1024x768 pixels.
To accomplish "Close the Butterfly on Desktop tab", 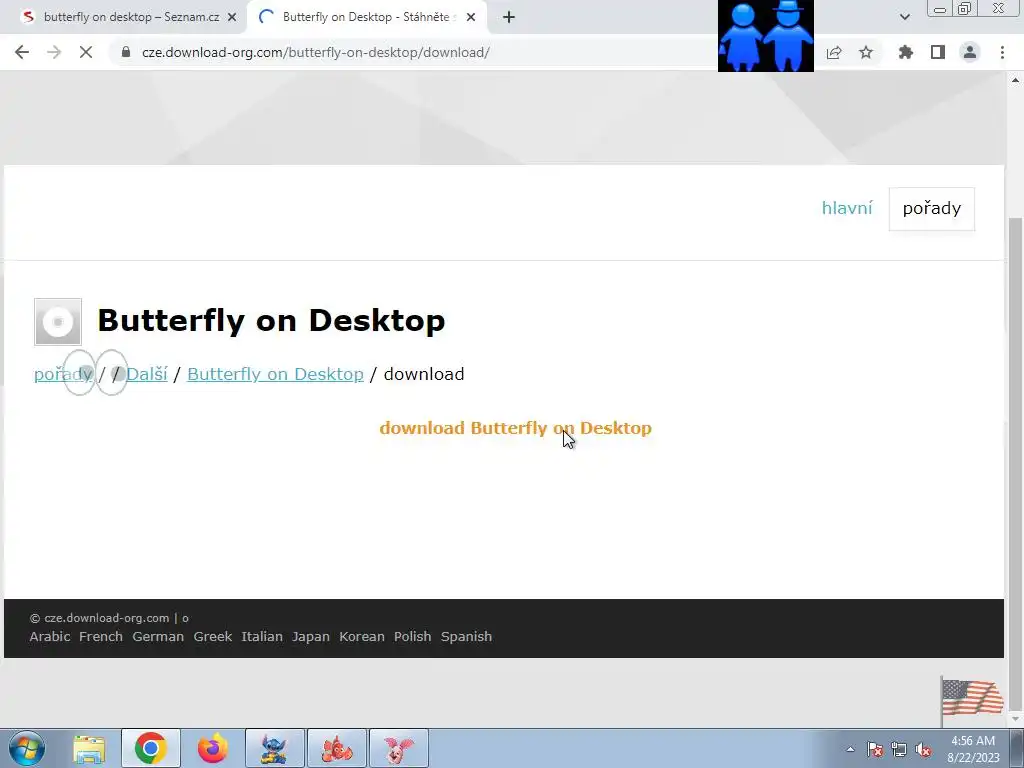I will [x=471, y=18].
